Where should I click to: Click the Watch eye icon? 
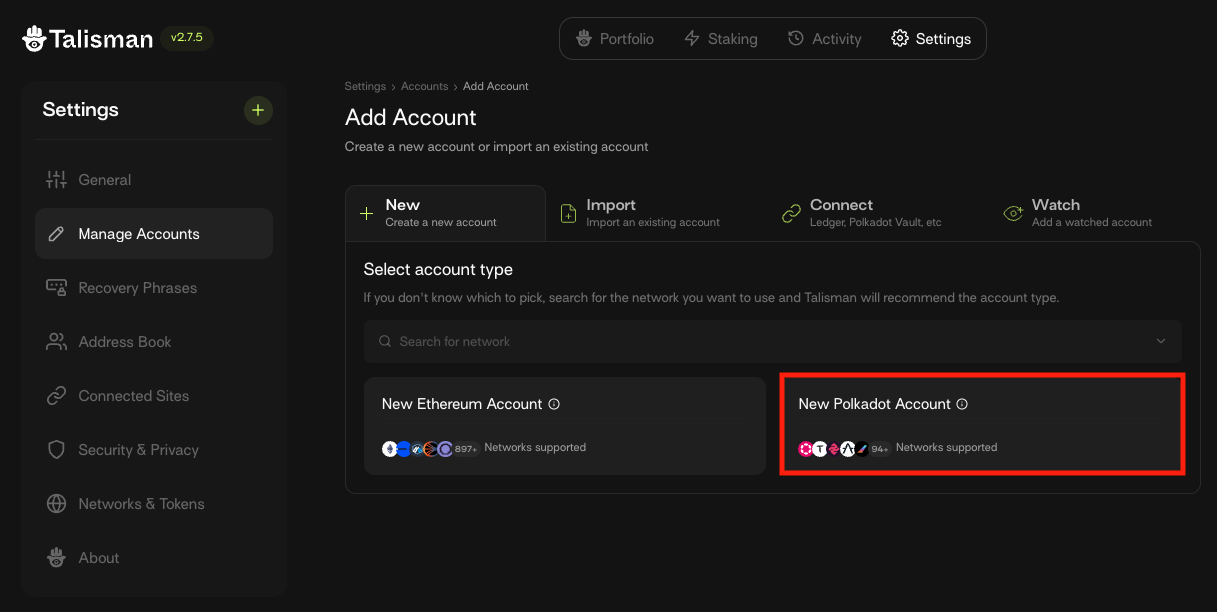tap(1013, 213)
